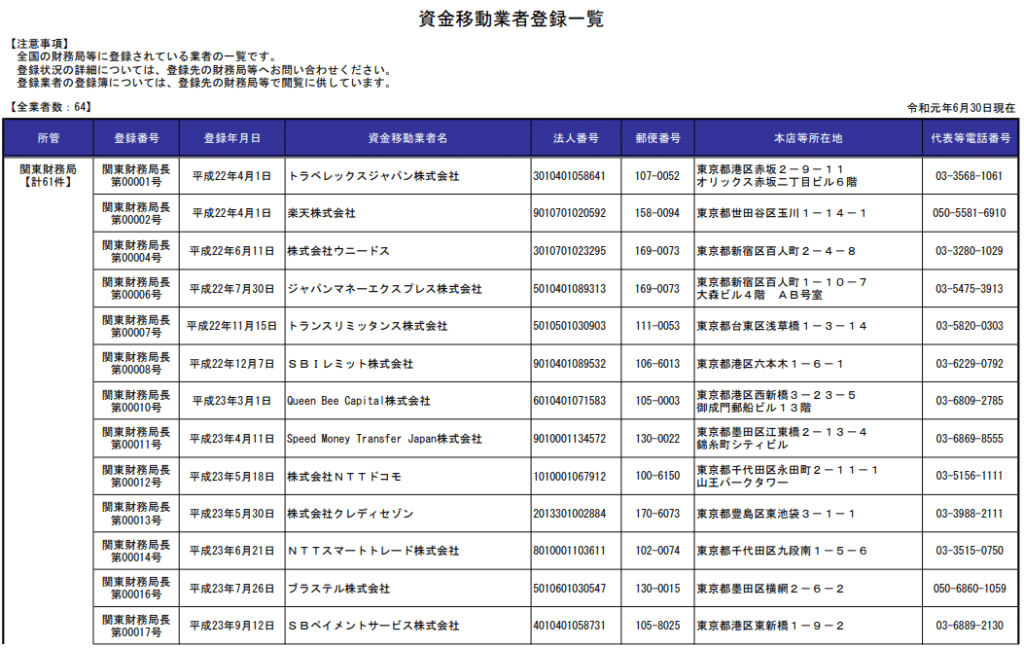Select company トラベレックスジャパン株式会社
Image resolution: width=1024 pixels, height=648 pixels.
pyautogui.click(x=374, y=176)
